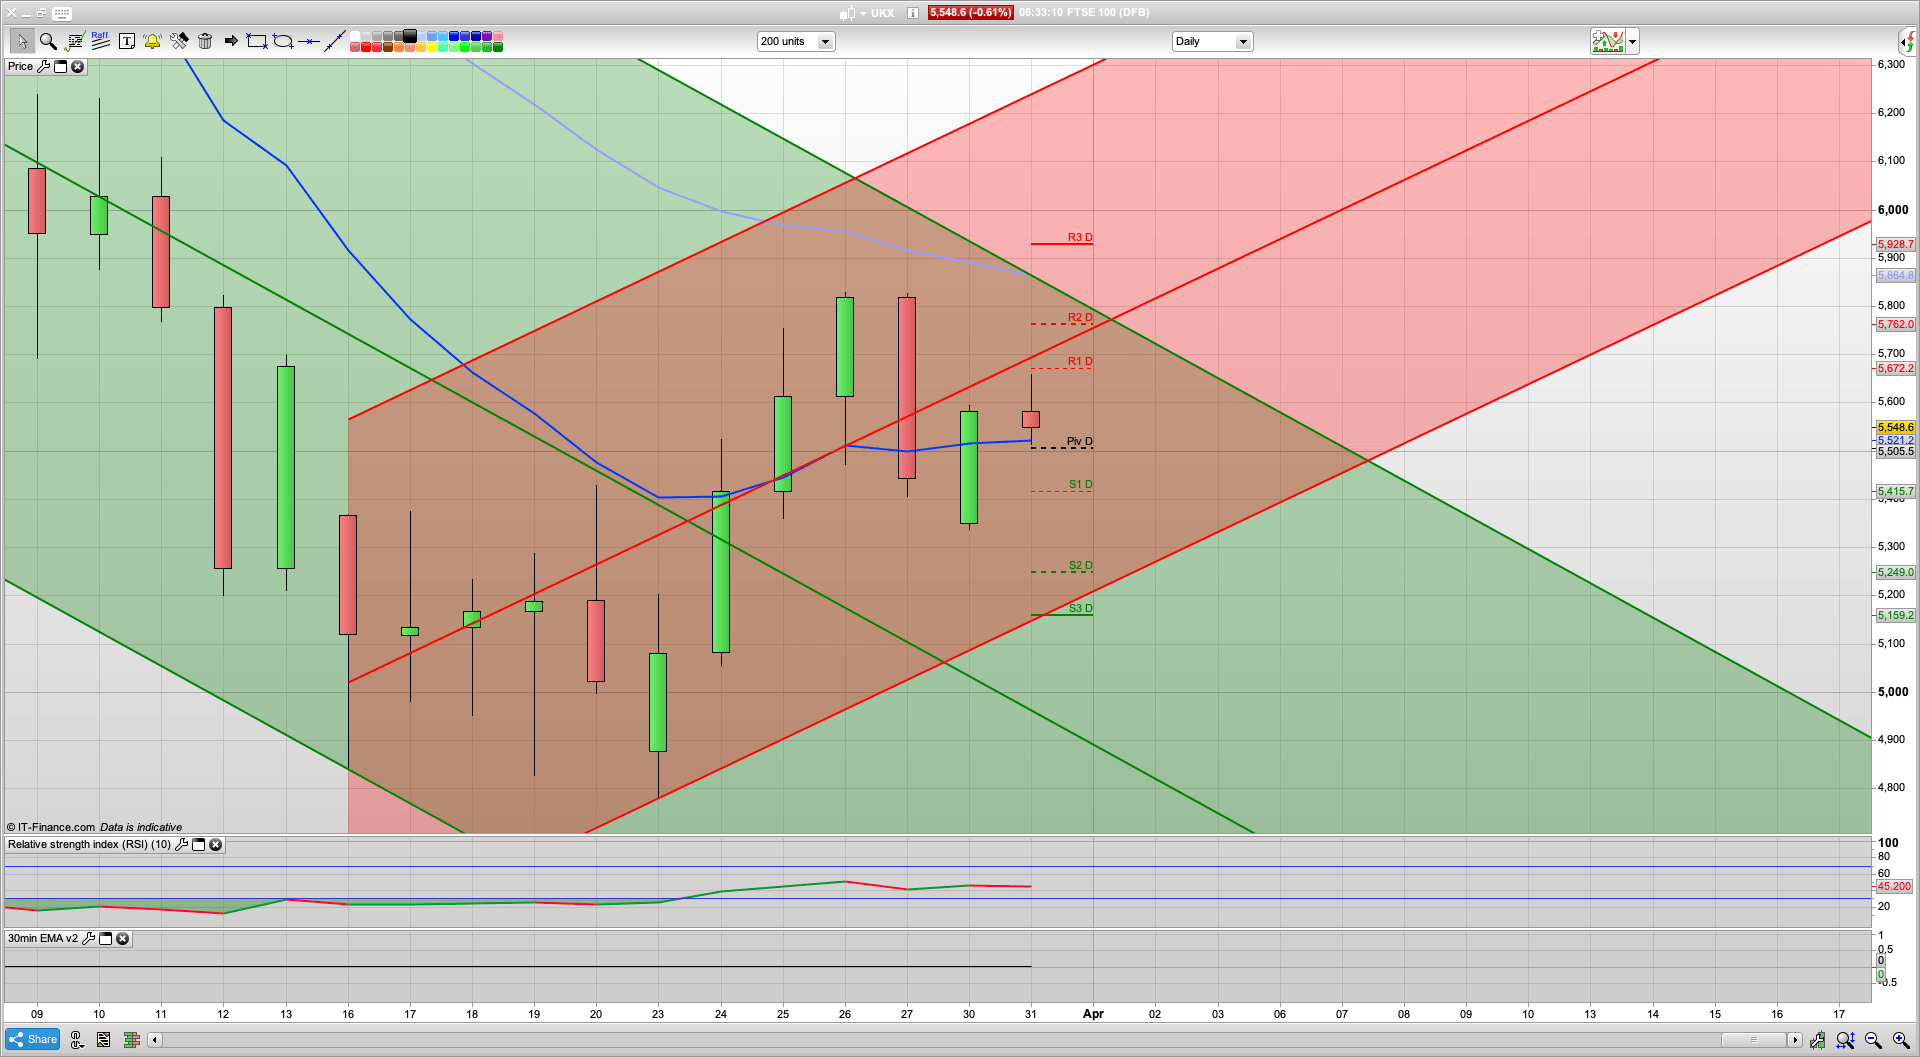Image resolution: width=1920 pixels, height=1057 pixels.
Task: Click the chain link charts icon
Action: [x=77, y=1040]
